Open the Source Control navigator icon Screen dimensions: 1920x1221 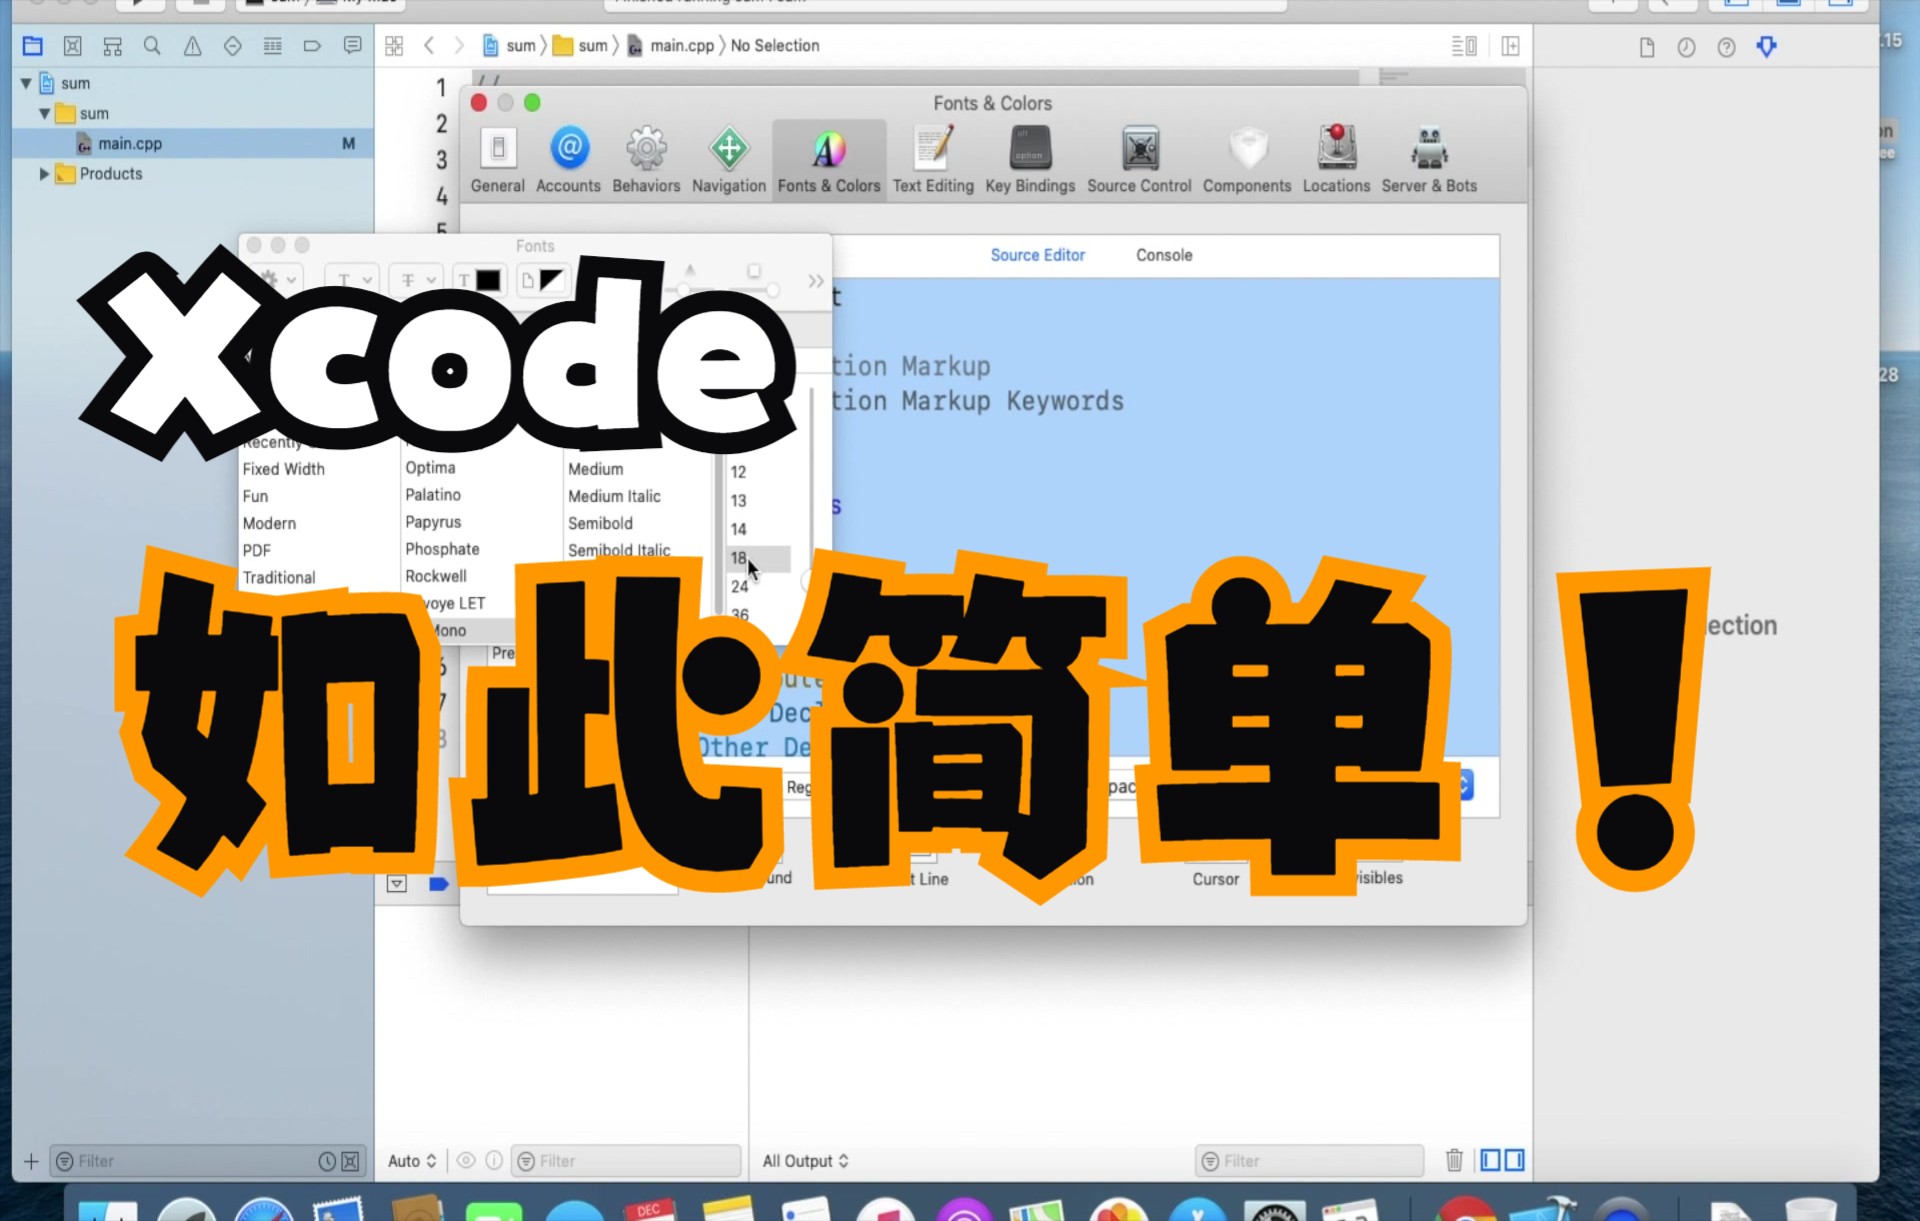(73, 46)
